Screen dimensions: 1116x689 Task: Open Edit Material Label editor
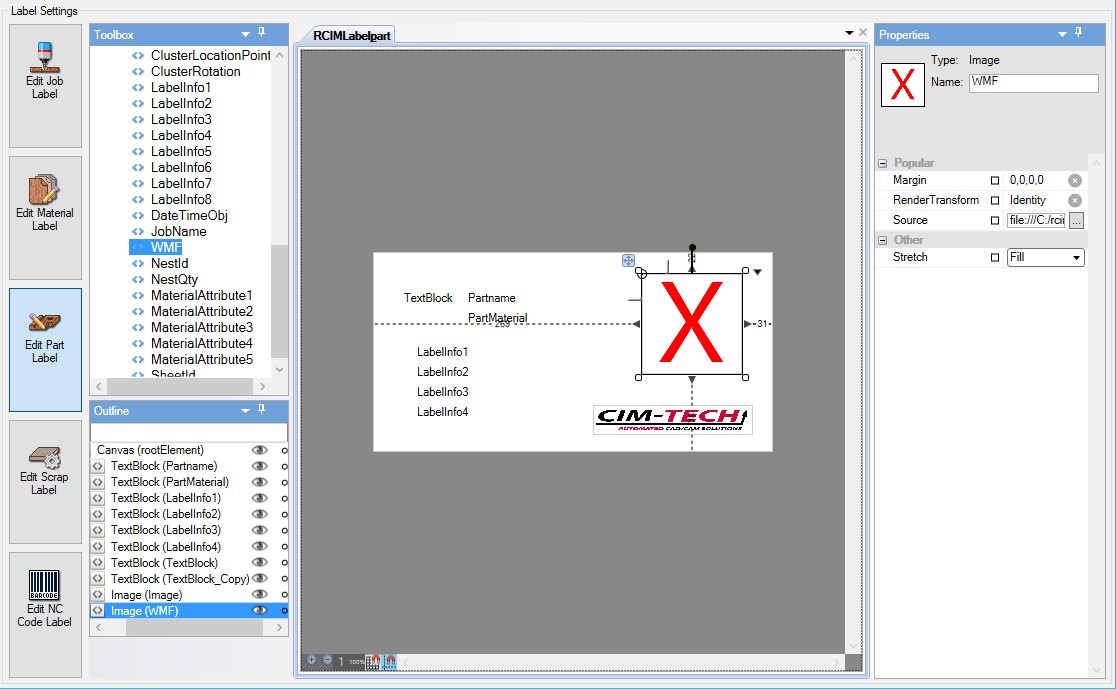(x=45, y=217)
